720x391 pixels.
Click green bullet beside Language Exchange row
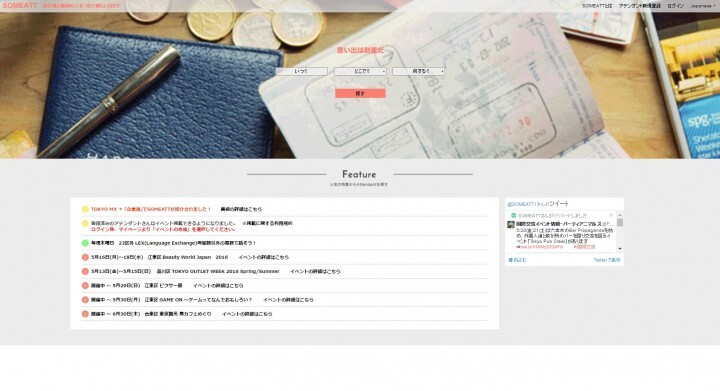[x=85, y=243]
